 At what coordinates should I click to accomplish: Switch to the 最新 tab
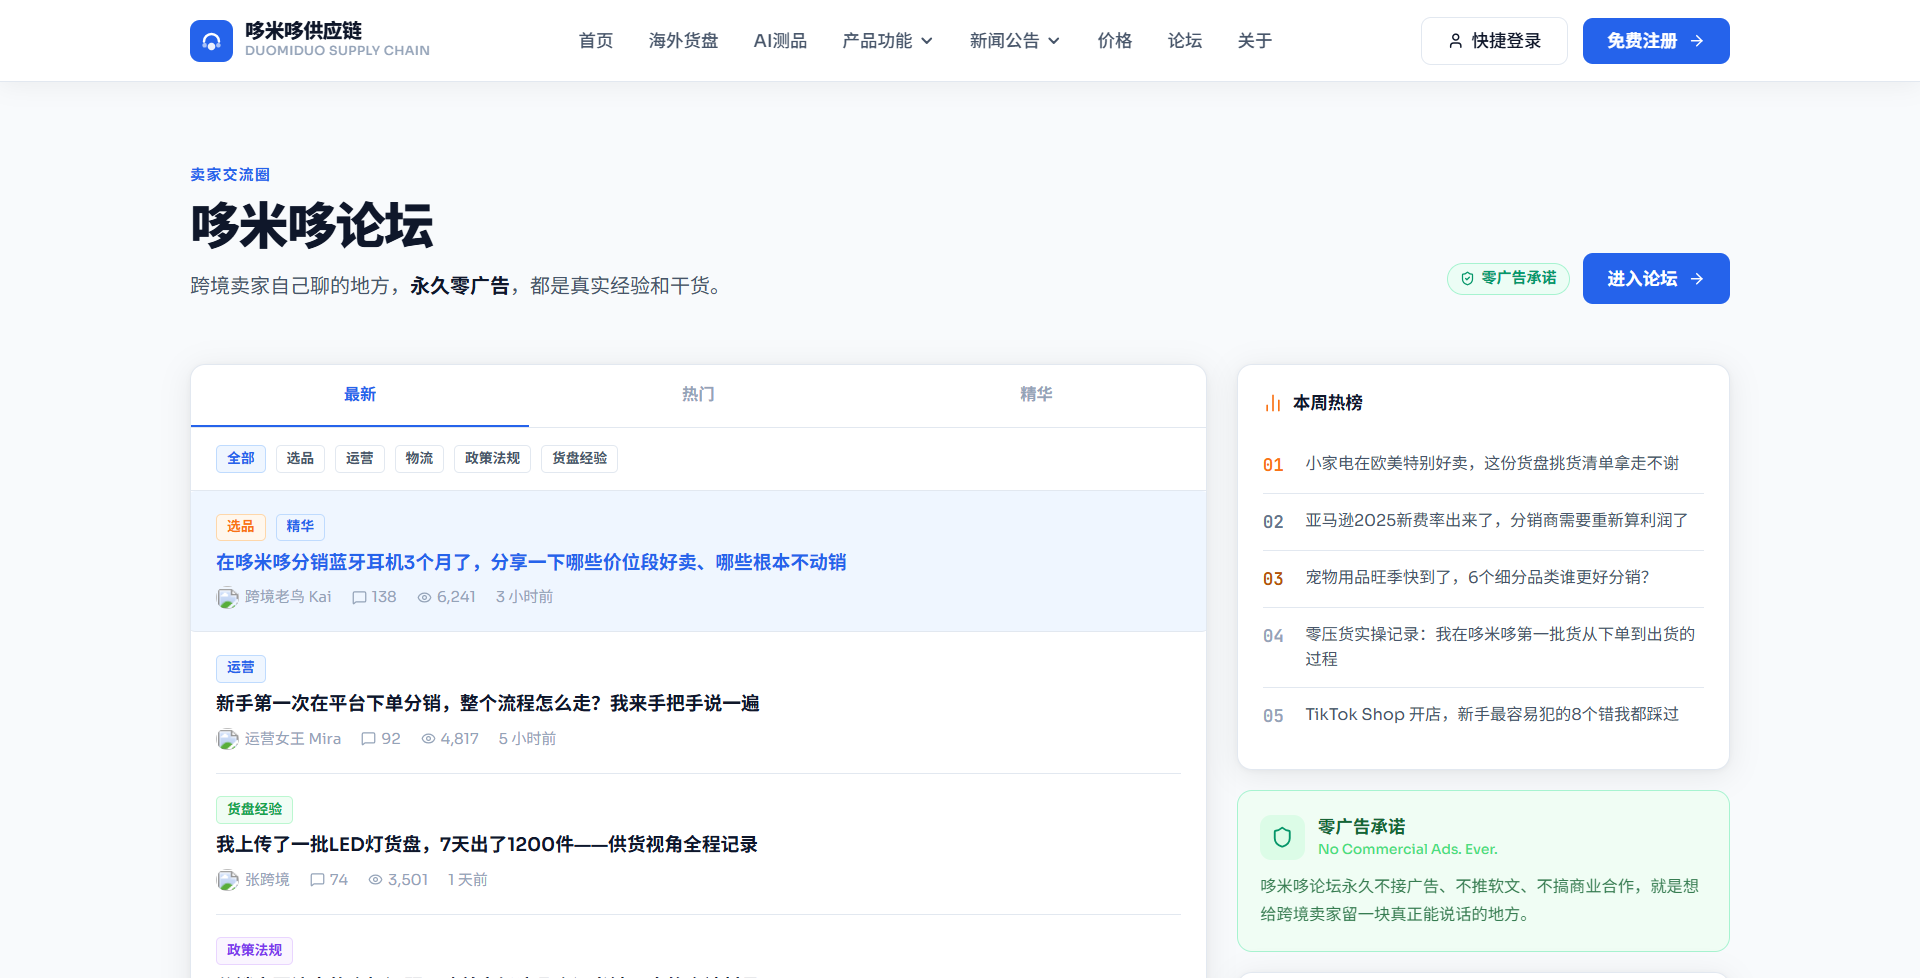coord(360,395)
